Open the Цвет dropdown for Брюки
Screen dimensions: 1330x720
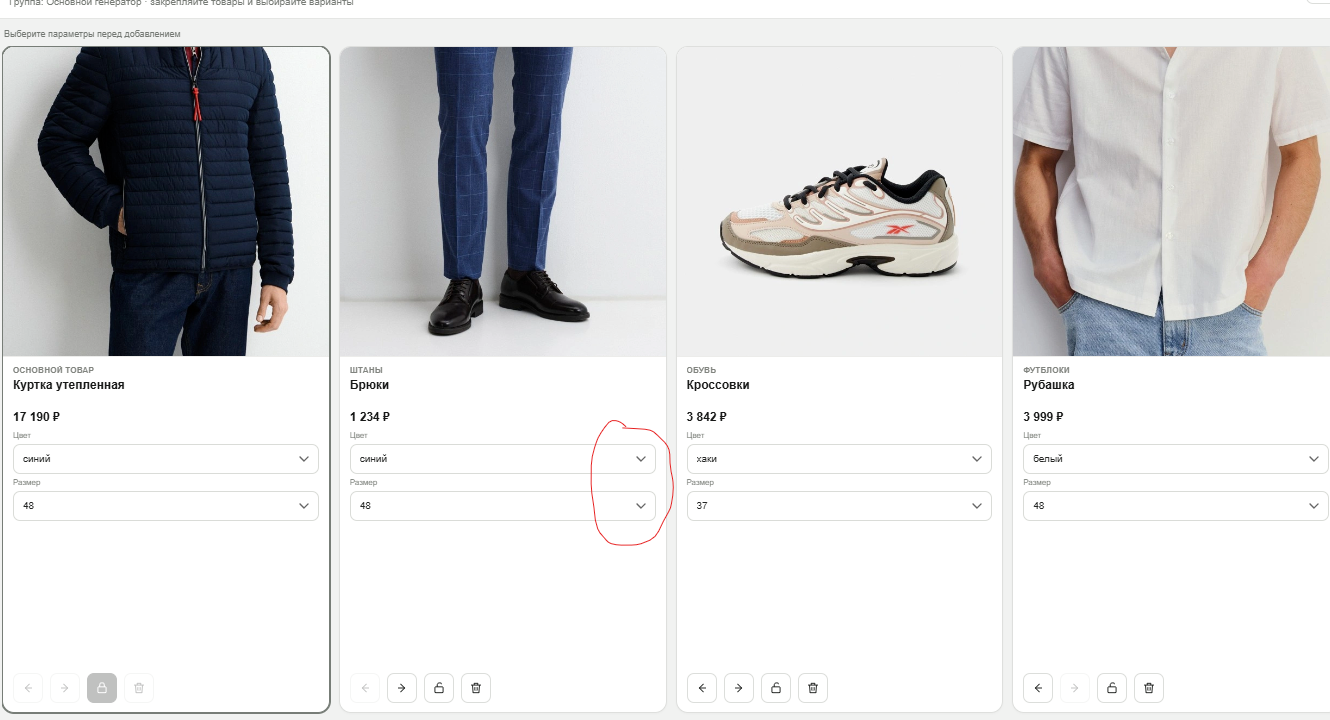503,459
